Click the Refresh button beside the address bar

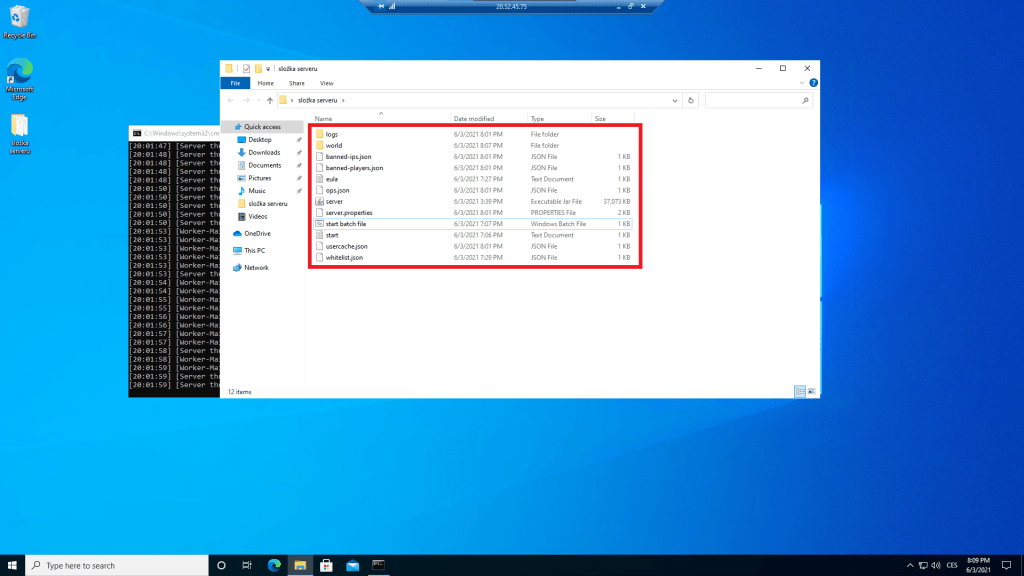click(691, 101)
